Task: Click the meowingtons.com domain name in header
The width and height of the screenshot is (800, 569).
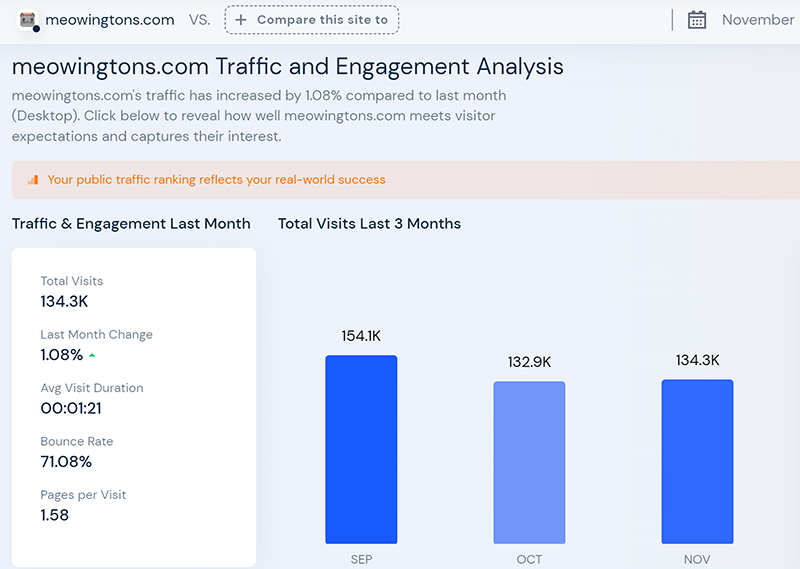Action: [110, 20]
